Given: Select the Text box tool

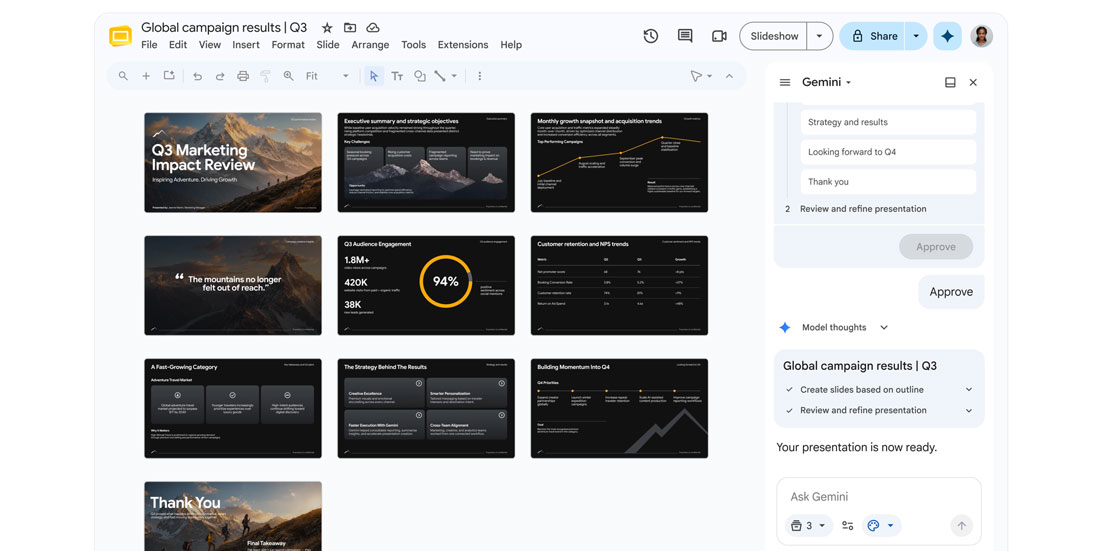Looking at the screenshot, I should click(x=397, y=76).
